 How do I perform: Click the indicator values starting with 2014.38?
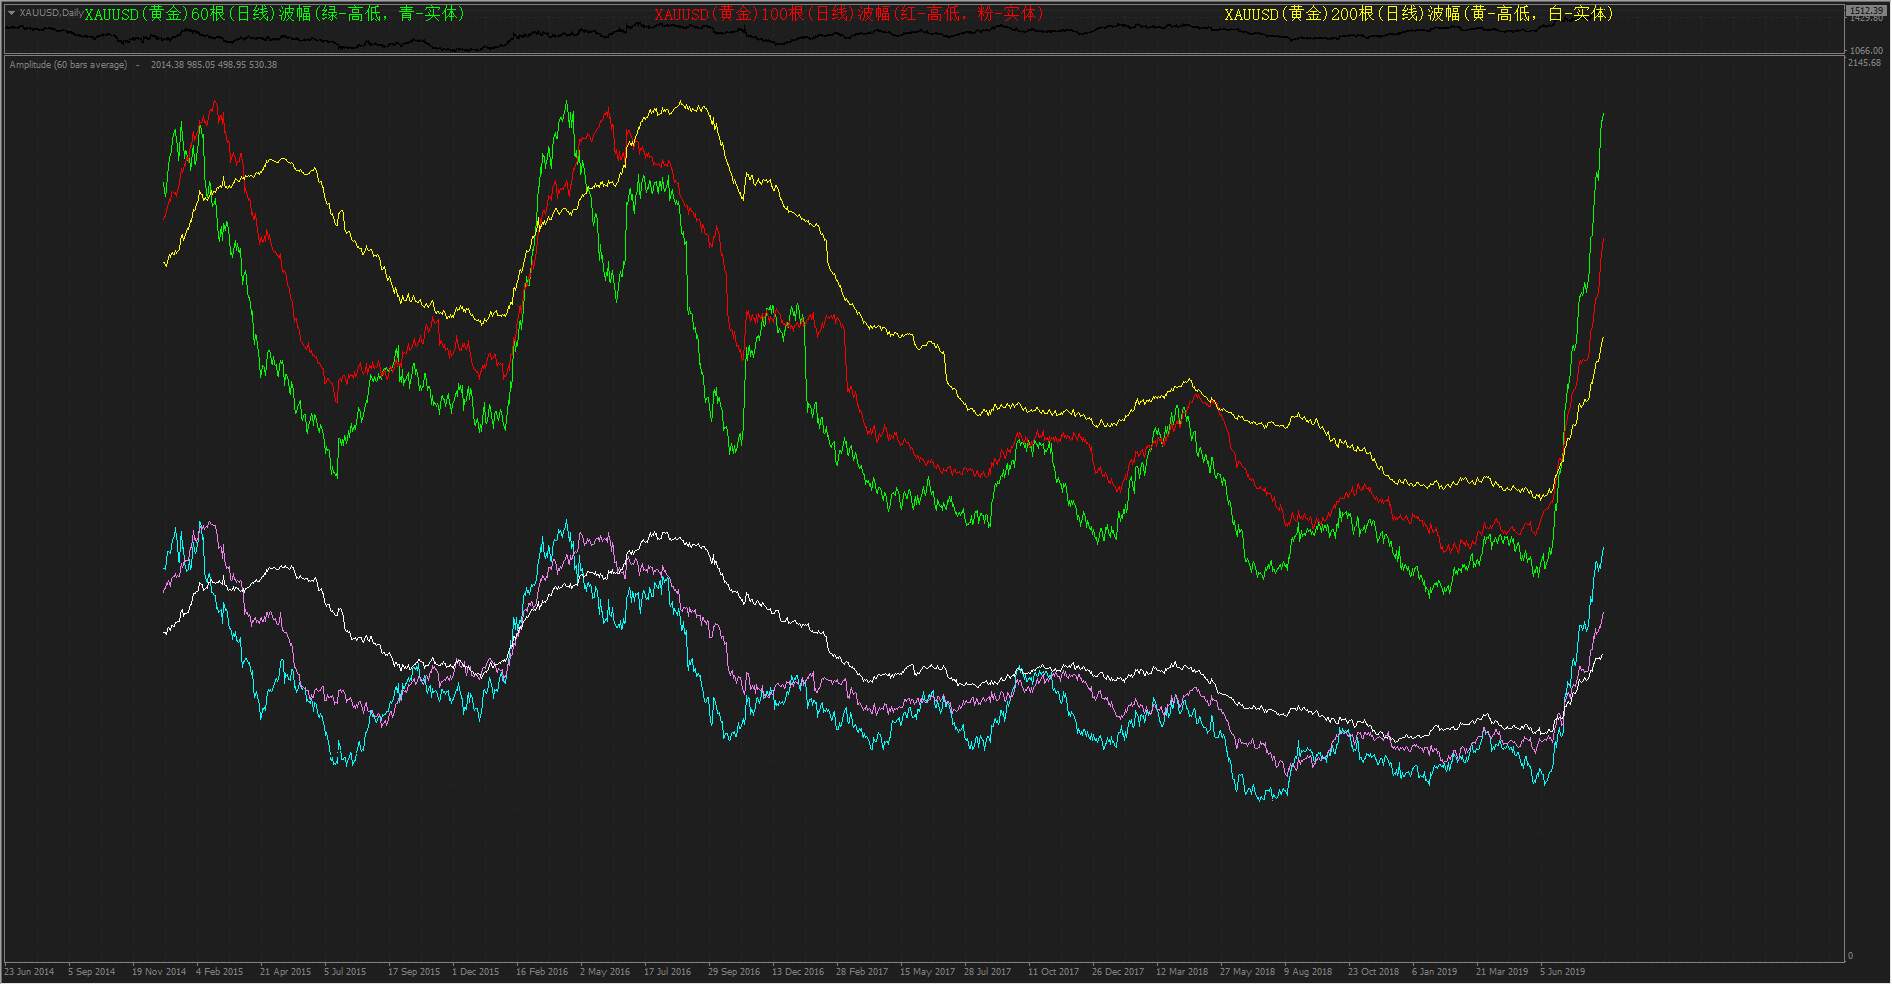(x=214, y=65)
